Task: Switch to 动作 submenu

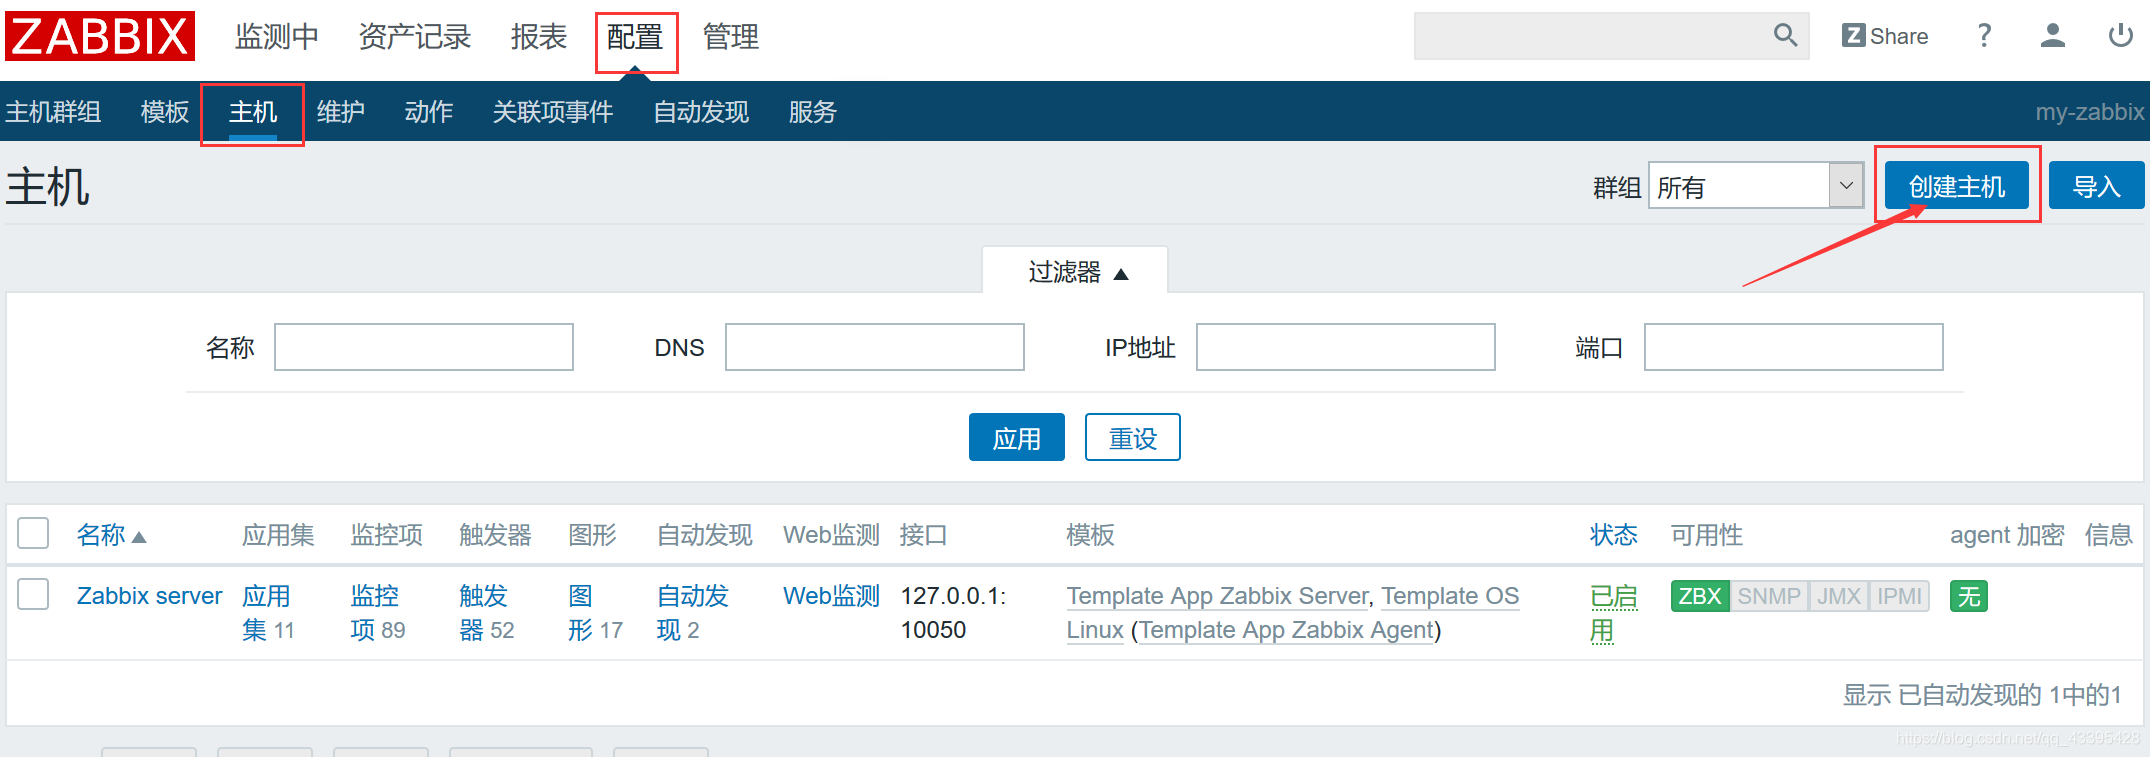Action: pos(429,112)
